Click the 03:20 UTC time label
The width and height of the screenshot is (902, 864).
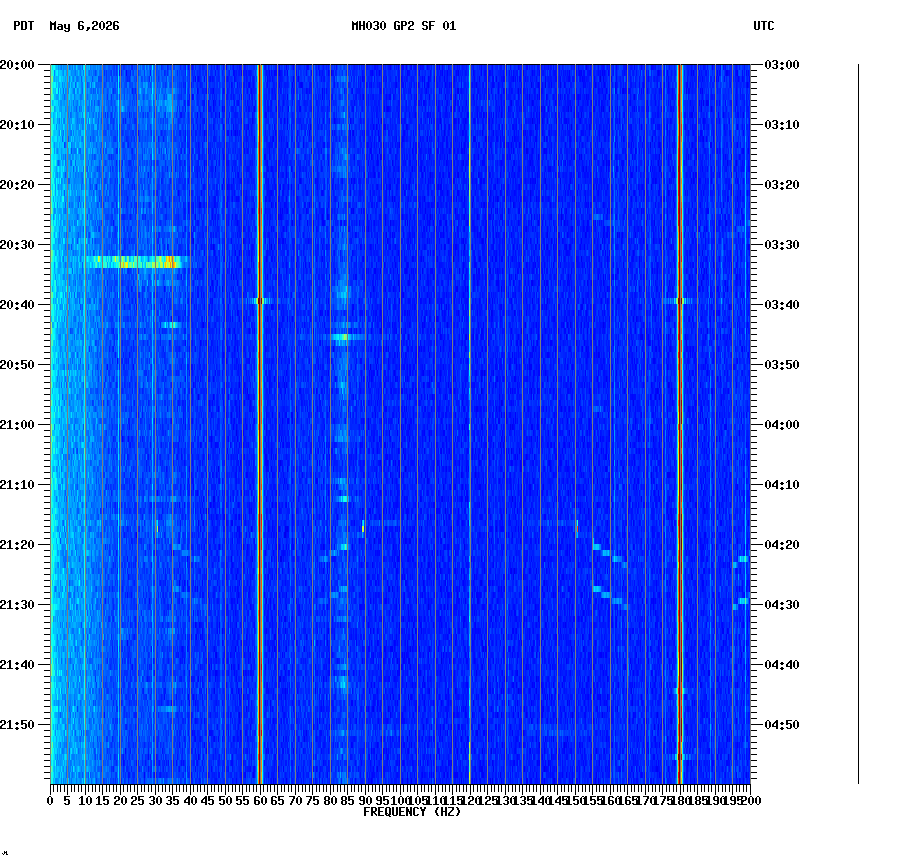coord(782,185)
